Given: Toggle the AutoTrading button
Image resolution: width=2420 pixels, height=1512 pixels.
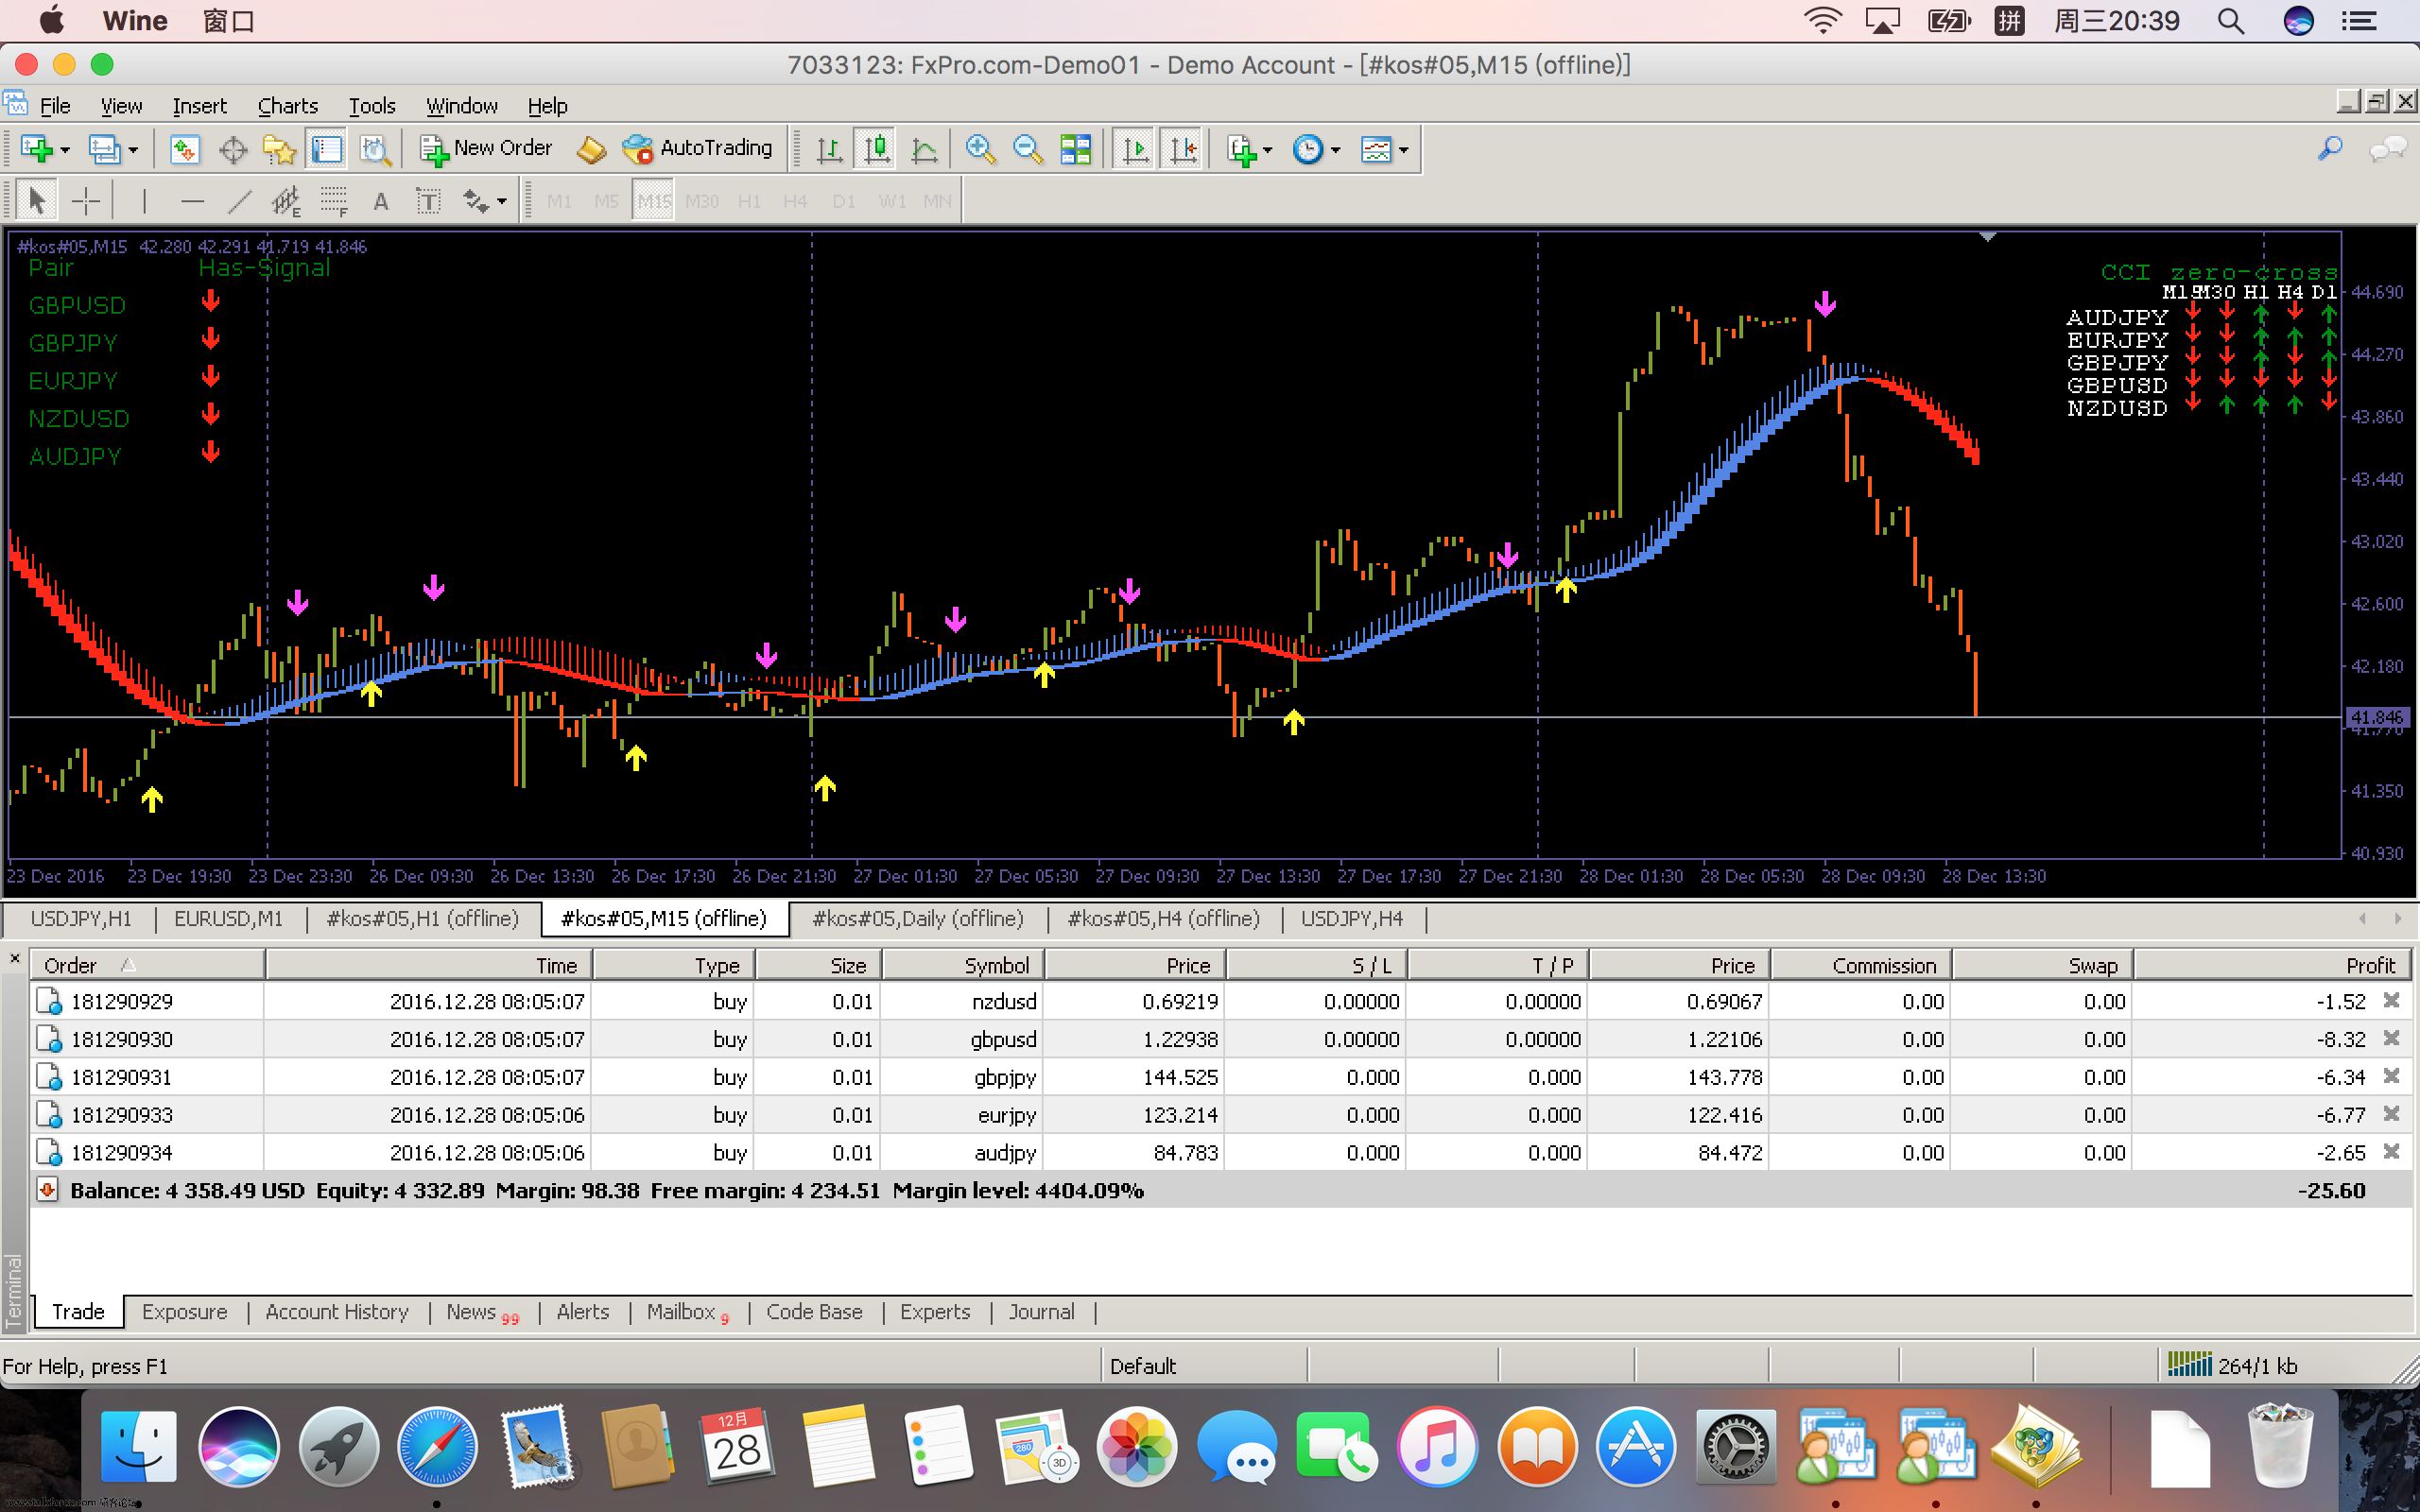Looking at the screenshot, I should click(698, 149).
